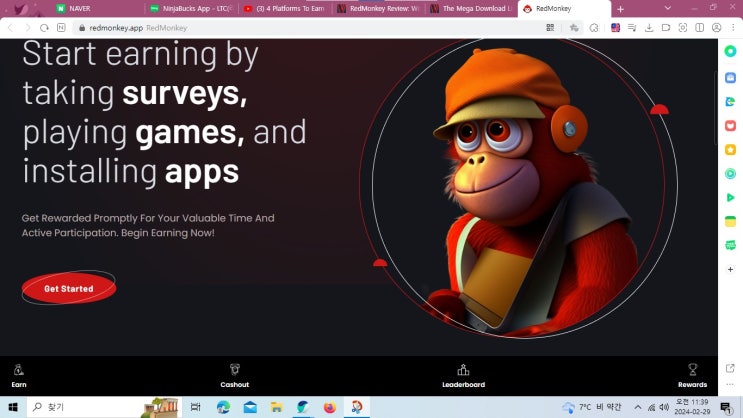This screenshot has height=418, width=743.
Task: Open the downloads icon
Action: pos(649,28)
